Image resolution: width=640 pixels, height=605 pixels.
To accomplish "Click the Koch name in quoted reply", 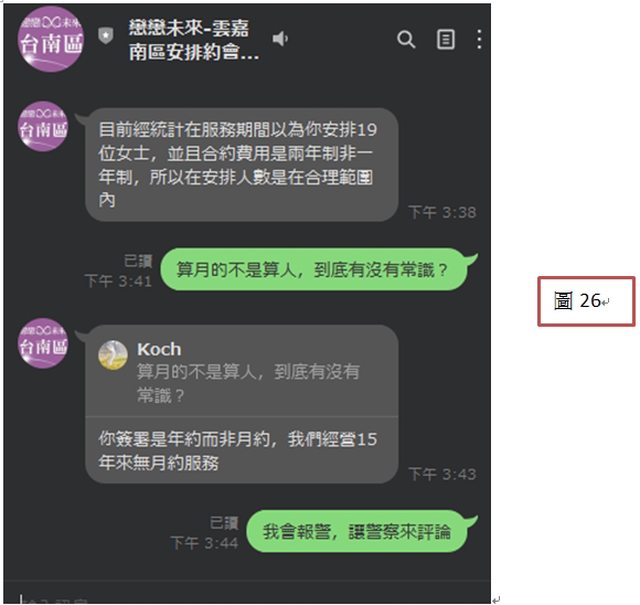I will [x=159, y=349].
